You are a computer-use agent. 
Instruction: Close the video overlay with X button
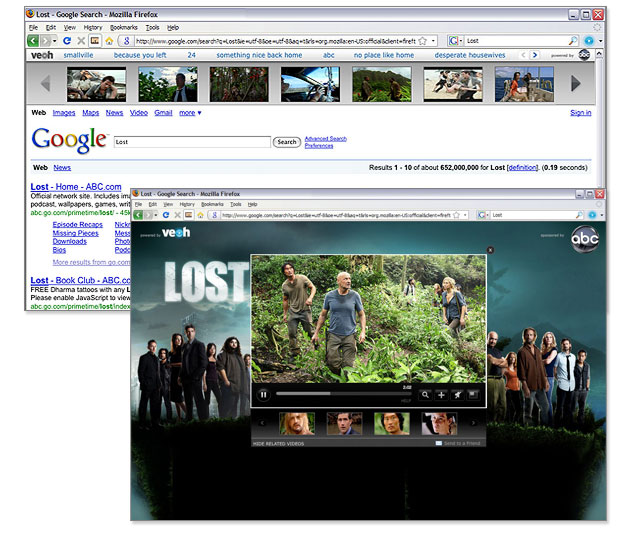tap(490, 250)
